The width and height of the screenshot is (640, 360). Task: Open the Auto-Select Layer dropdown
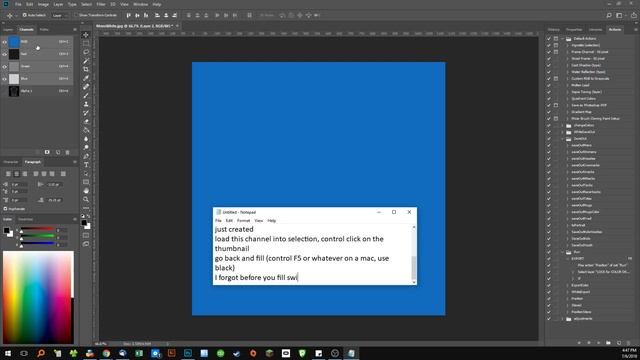[60, 16]
